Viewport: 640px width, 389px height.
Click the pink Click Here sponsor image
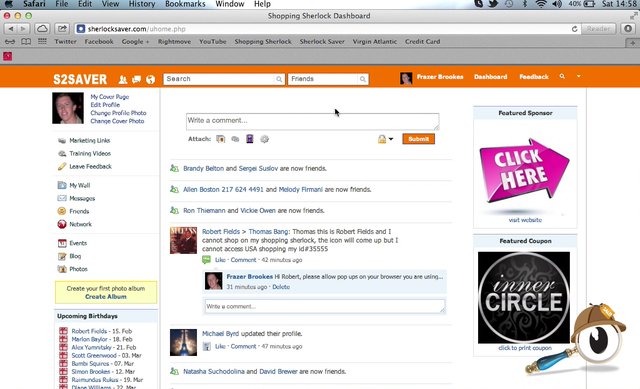point(524,171)
